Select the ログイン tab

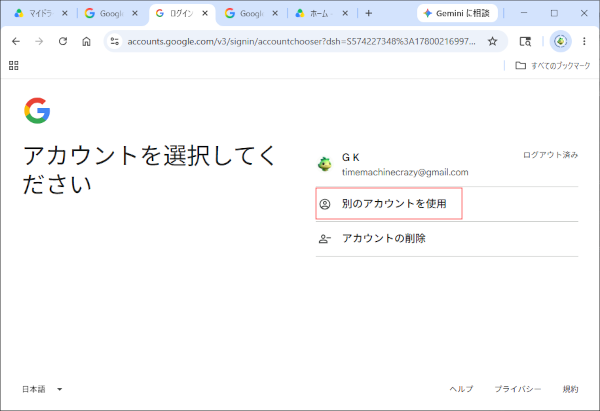pyautogui.click(x=181, y=13)
